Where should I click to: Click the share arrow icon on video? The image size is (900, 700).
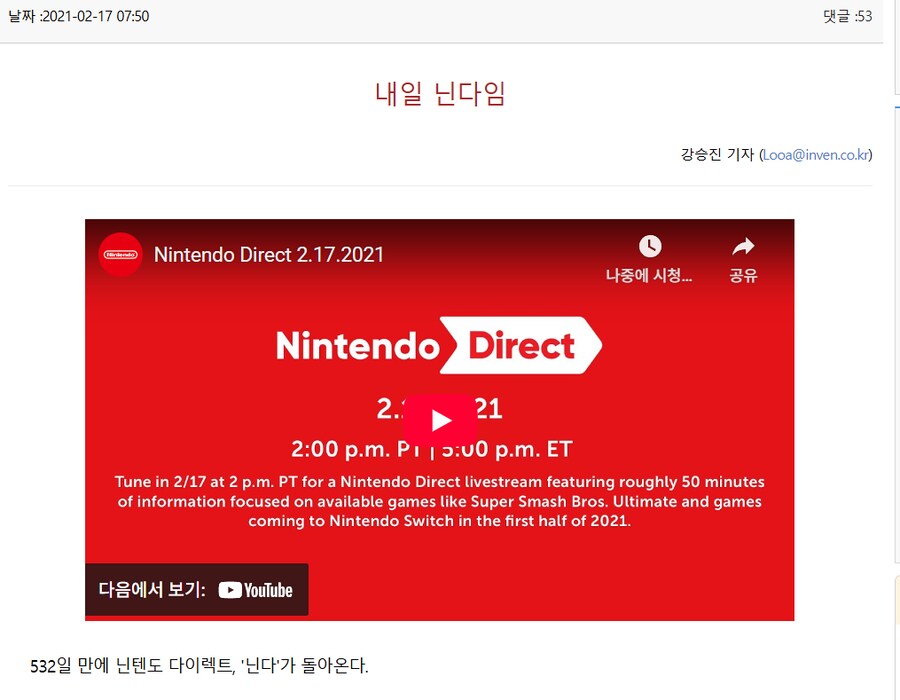click(743, 247)
